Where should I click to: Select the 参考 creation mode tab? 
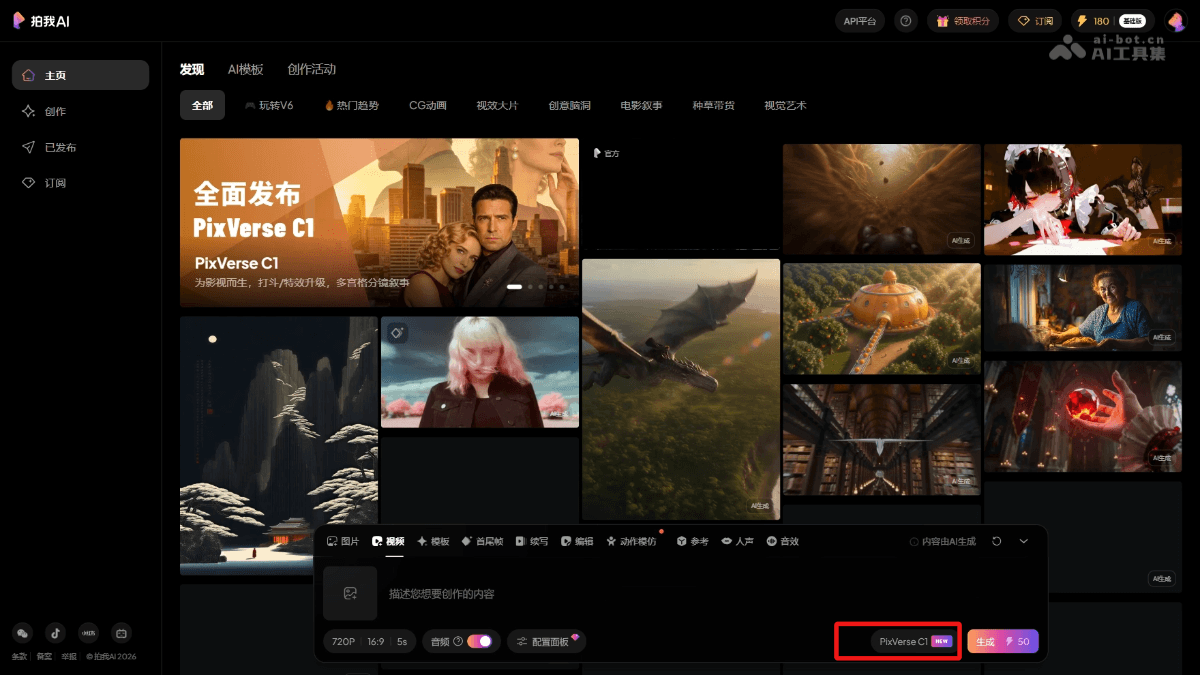(692, 541)
